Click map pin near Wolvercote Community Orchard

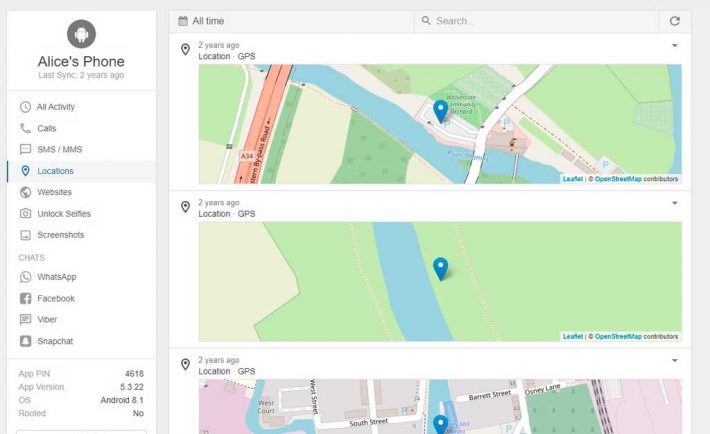pyautogui.click(x=440, y=110)
